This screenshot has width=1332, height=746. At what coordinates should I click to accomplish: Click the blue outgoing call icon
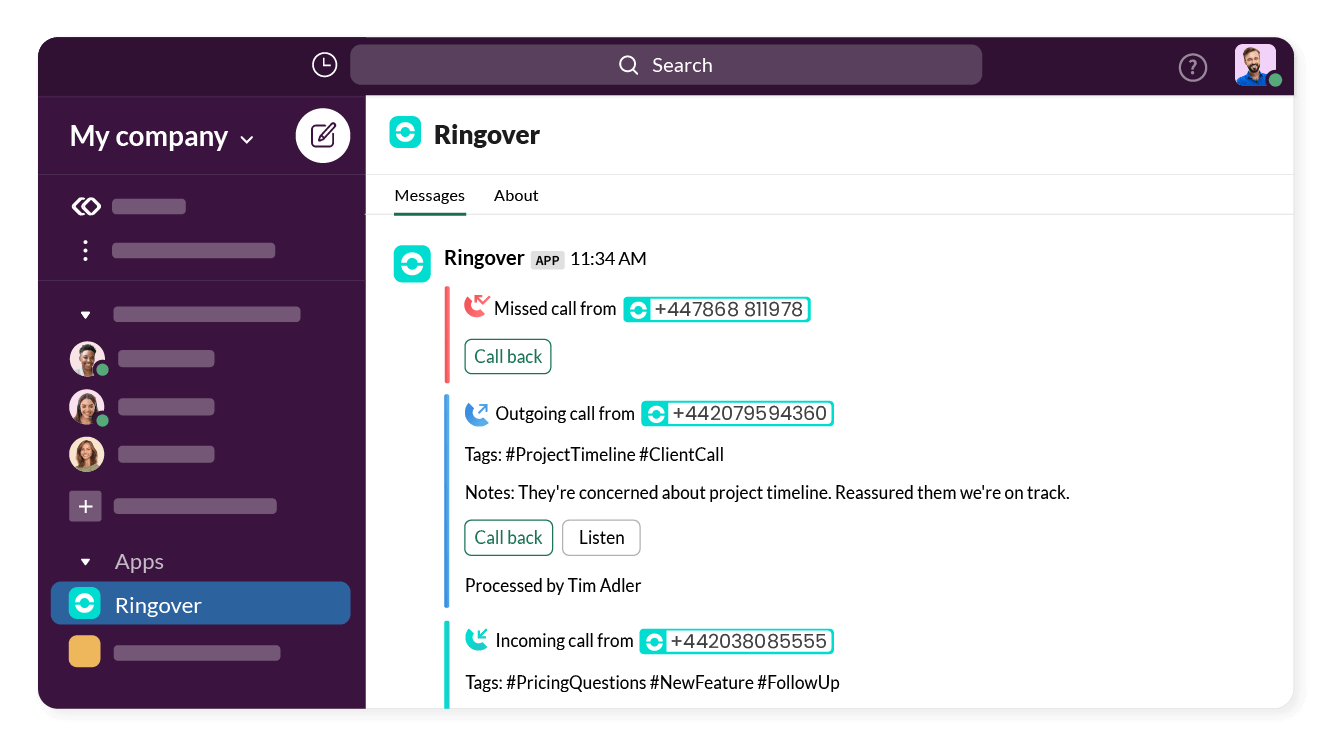pos(477,412)
